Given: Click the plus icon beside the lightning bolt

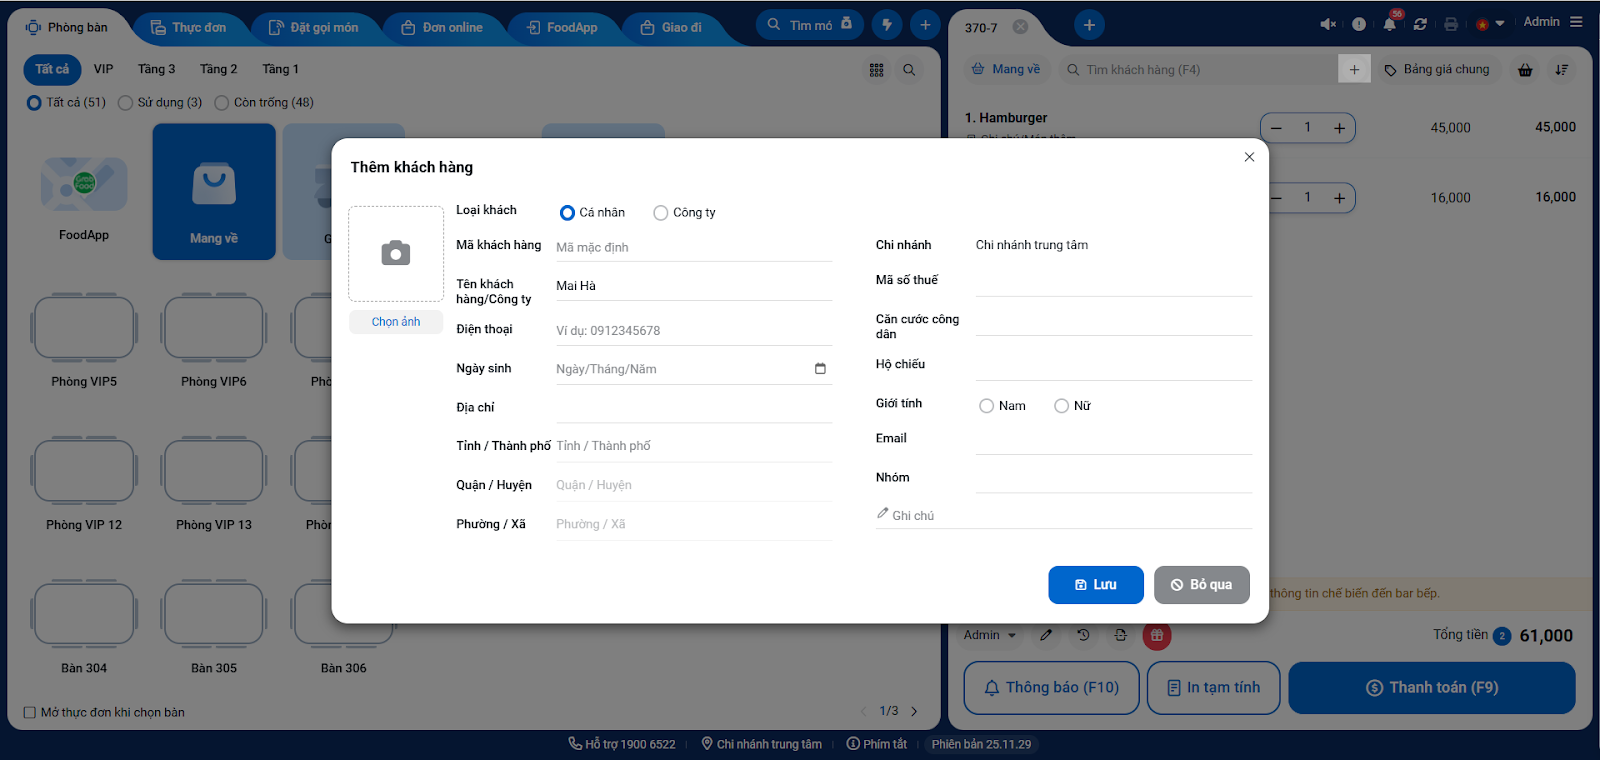Looking at the screenshot, I should [x=925, y=25].
